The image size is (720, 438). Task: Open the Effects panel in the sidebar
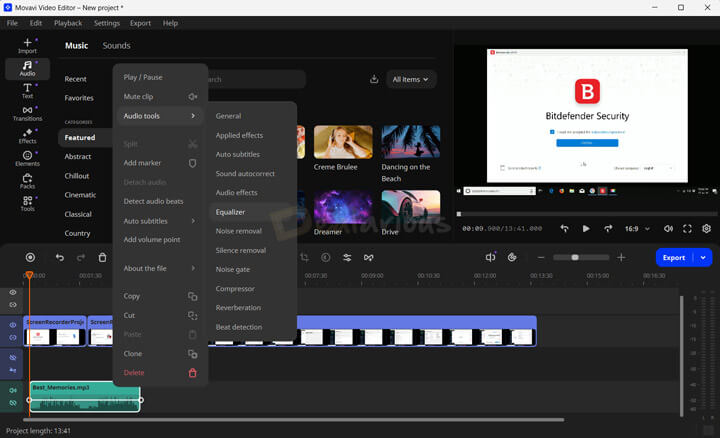pos(27,136)
